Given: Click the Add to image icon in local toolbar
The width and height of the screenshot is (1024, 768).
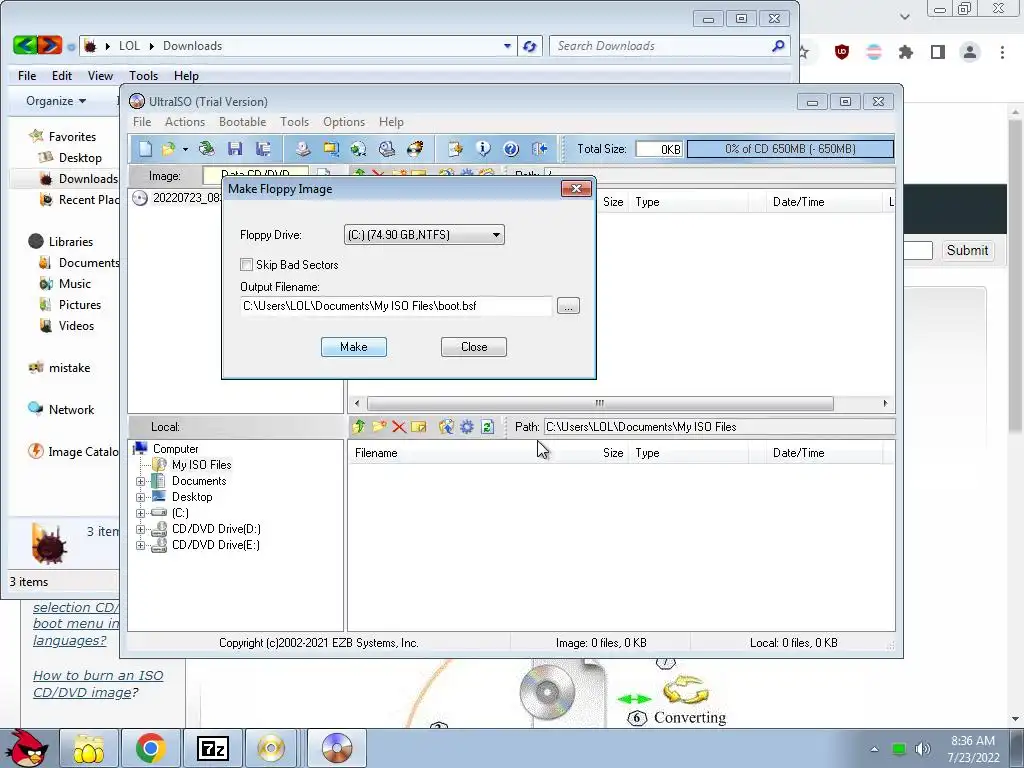Looking at the screenshot, I should pyautogui.click(x=446, y=427).
